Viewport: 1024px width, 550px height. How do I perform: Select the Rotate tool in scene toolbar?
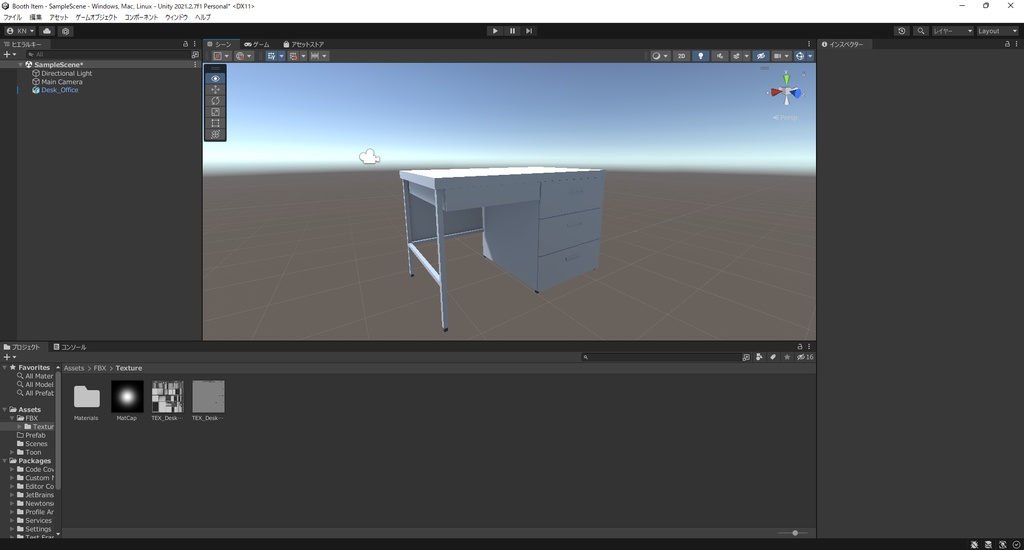[216, 101]
